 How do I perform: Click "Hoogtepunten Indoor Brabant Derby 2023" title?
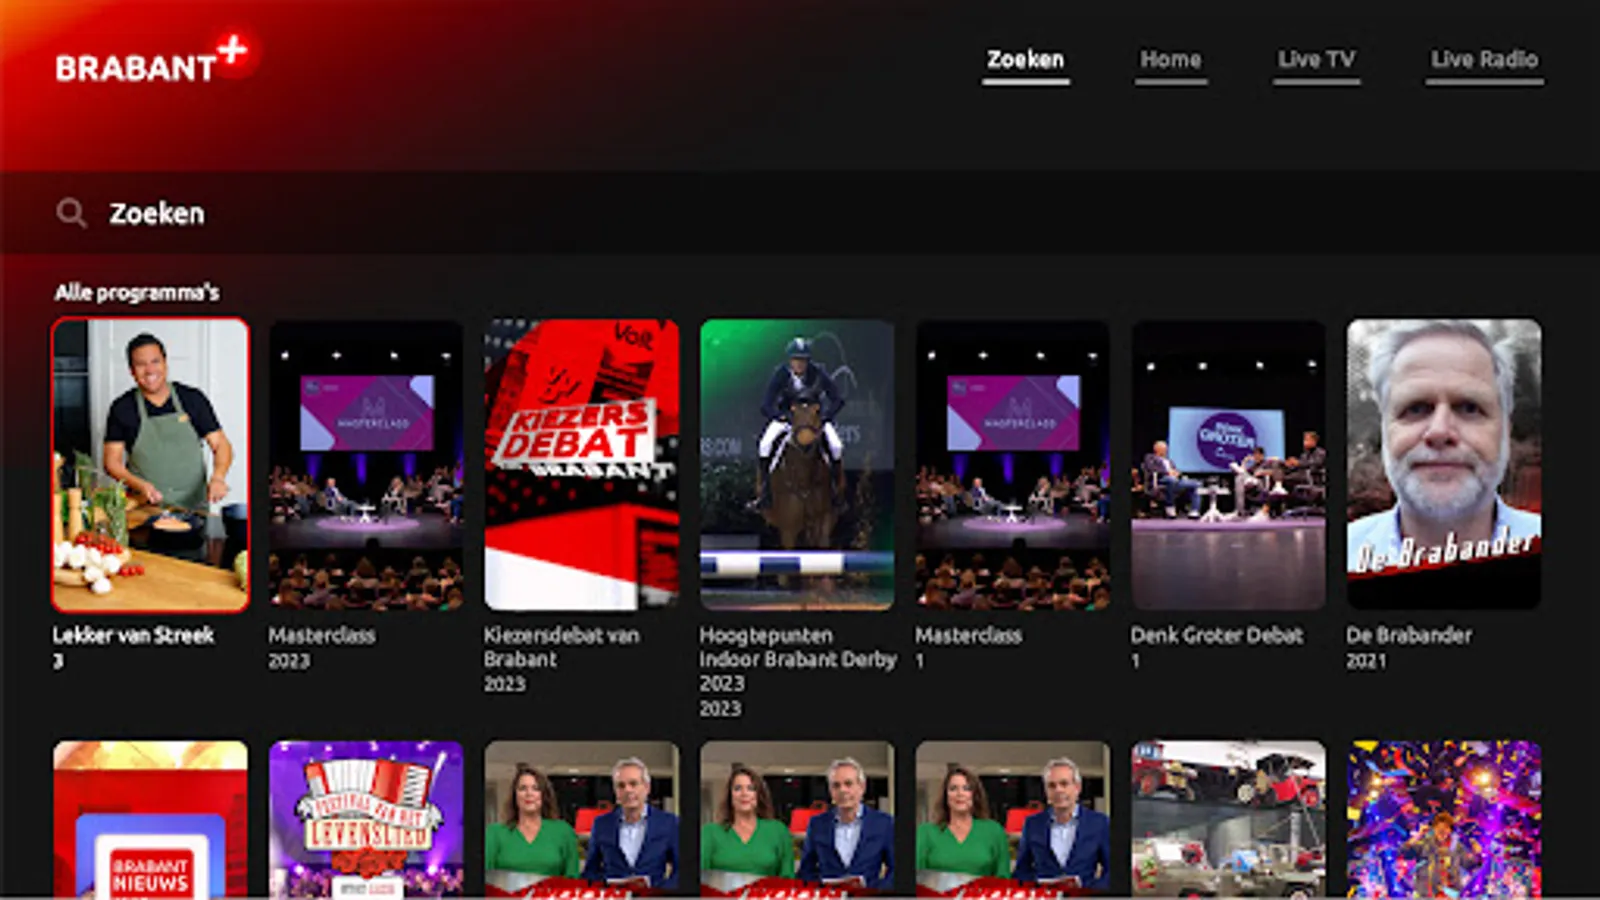tap(797, 659)
